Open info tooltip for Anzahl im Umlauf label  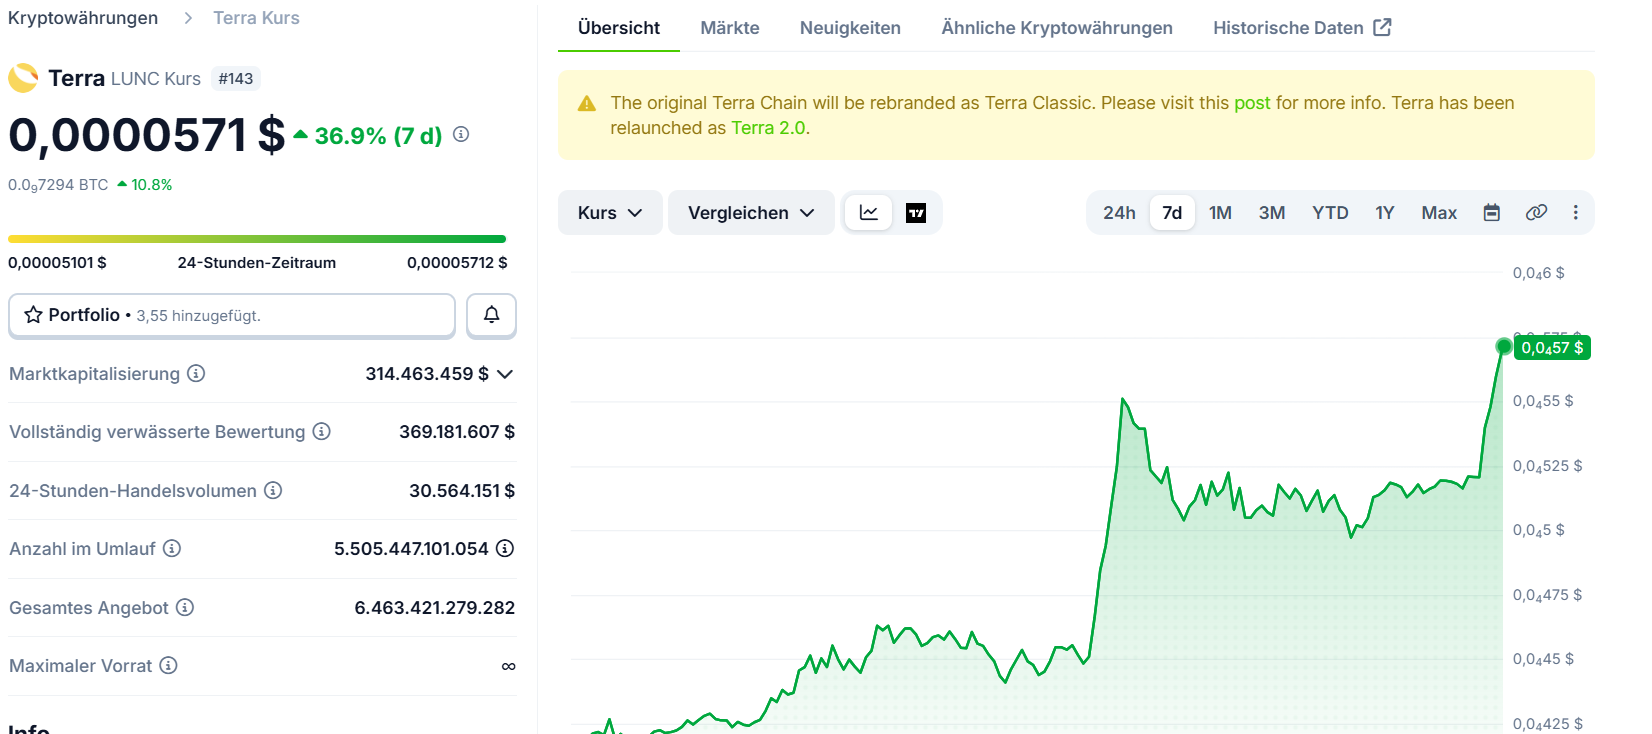click(x=172, y=548)
